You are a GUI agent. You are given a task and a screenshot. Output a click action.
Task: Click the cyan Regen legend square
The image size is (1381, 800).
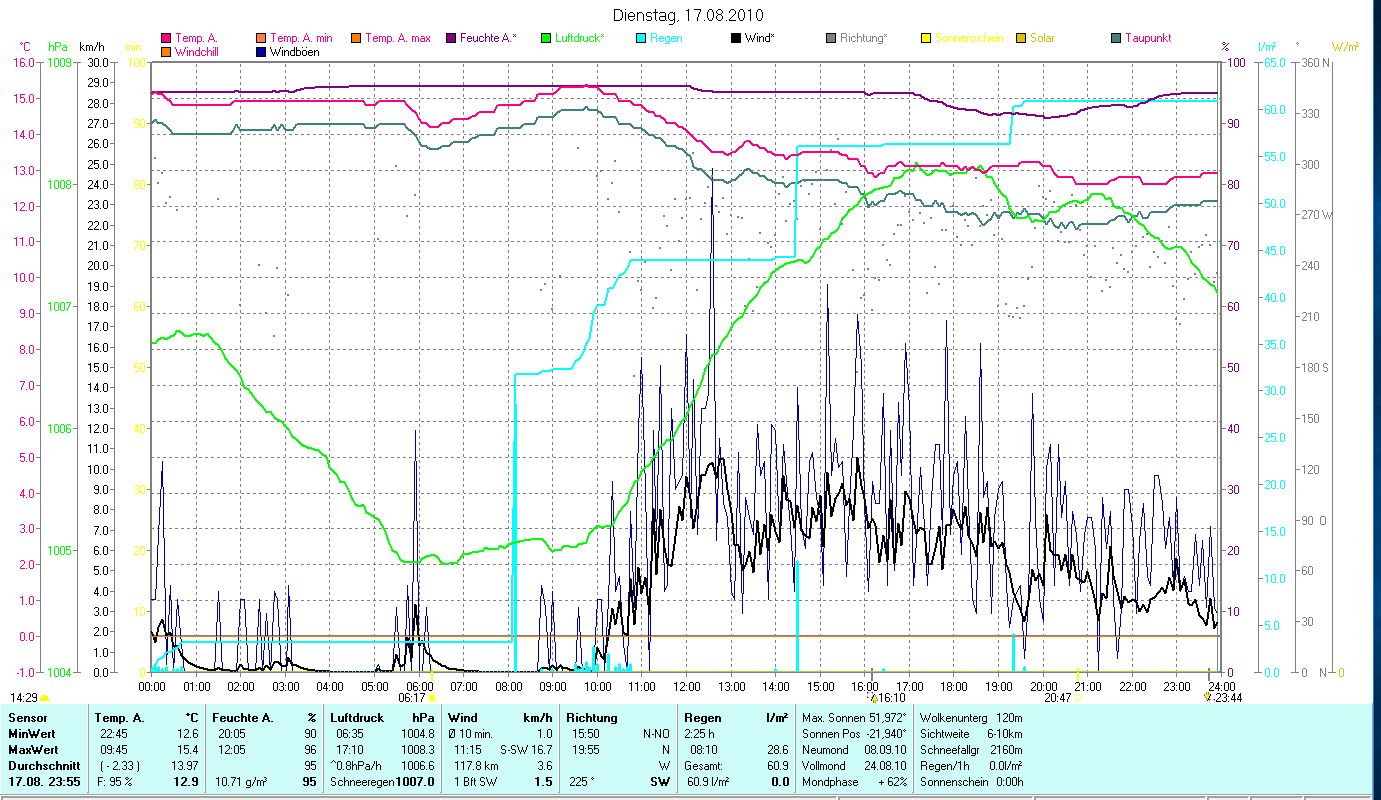click(x=641, y=39)
